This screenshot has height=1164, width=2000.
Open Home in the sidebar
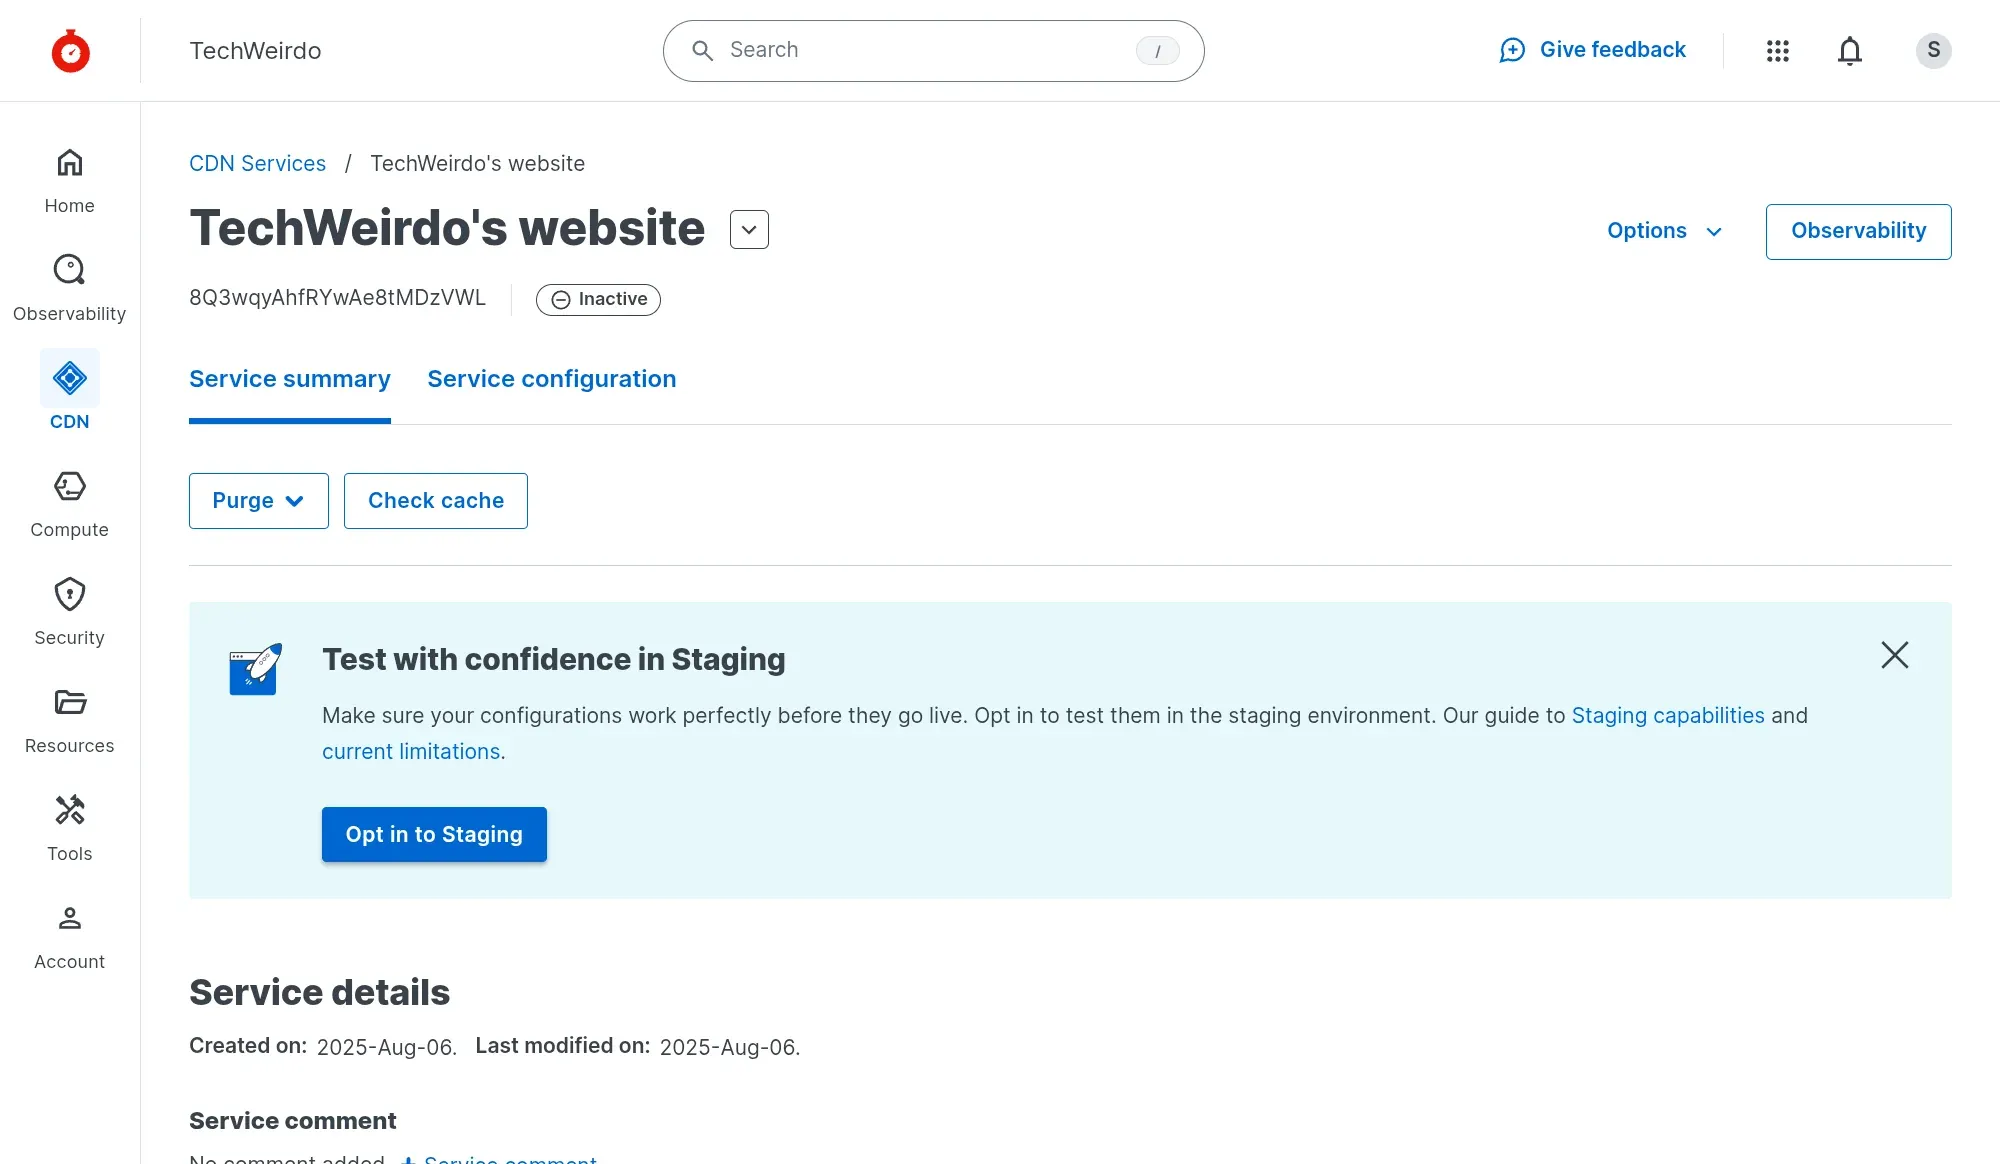pos(69,180)
